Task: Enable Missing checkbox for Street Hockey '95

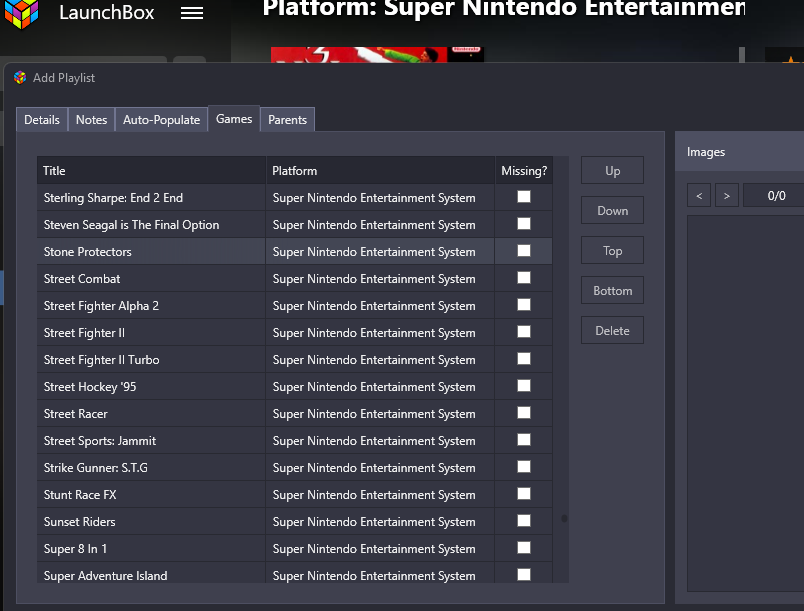Action: (524, 386)
